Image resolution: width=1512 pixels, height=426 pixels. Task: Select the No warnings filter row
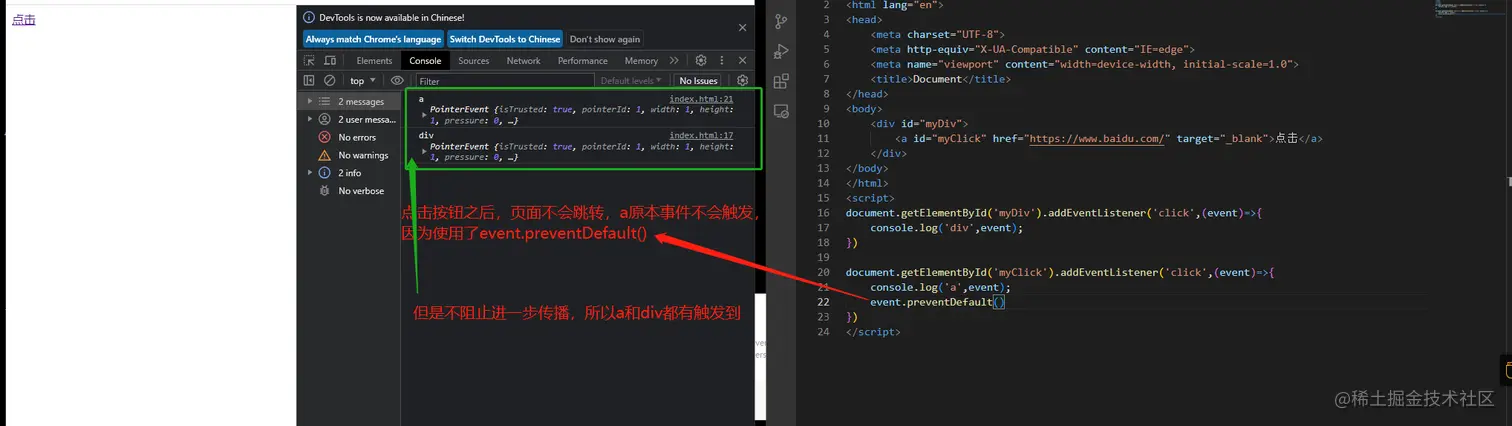click(x=348, y=155)
